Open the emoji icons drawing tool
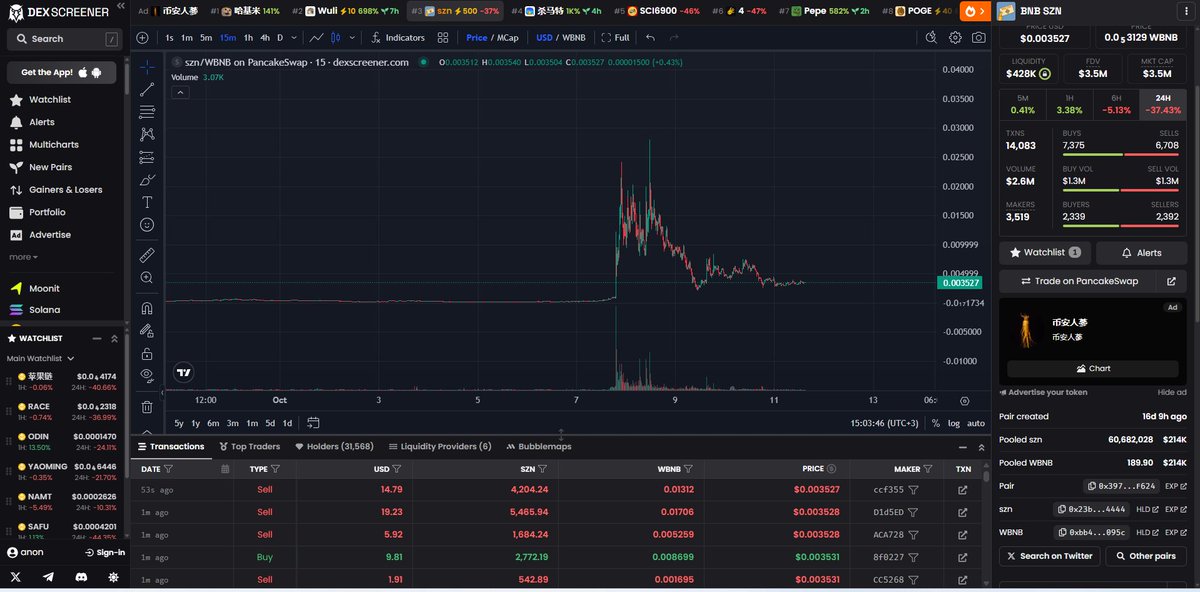This screenshot has width=1200, height=592. click(x=147, y=225)
